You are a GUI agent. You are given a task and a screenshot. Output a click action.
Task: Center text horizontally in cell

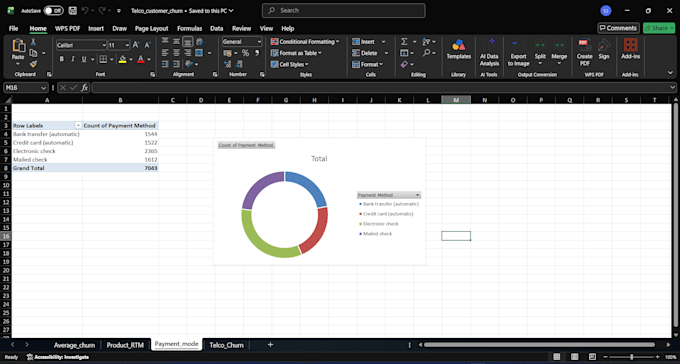click(177, 52)
